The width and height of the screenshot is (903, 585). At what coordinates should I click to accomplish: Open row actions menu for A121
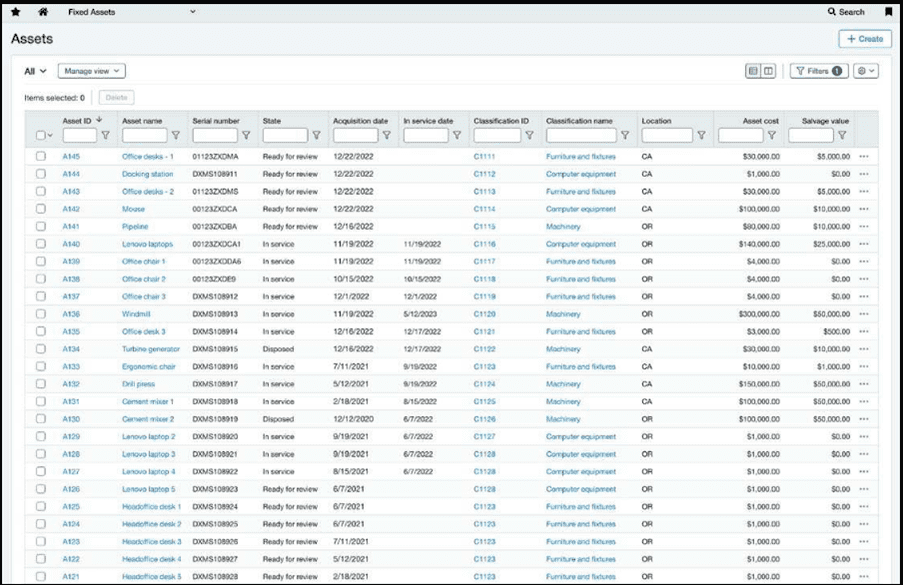tap(864, 576)
